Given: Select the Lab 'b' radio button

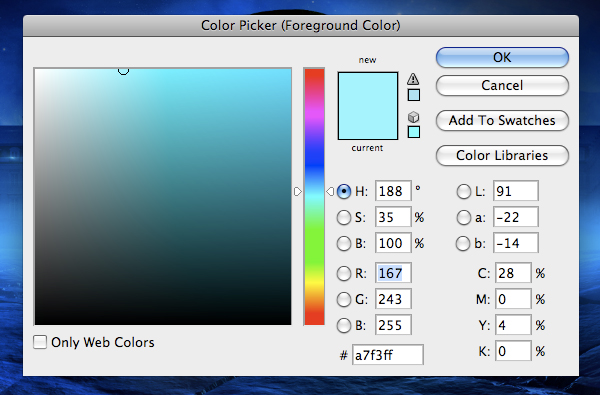Looking at the screenshot, I should click(463, 243).
